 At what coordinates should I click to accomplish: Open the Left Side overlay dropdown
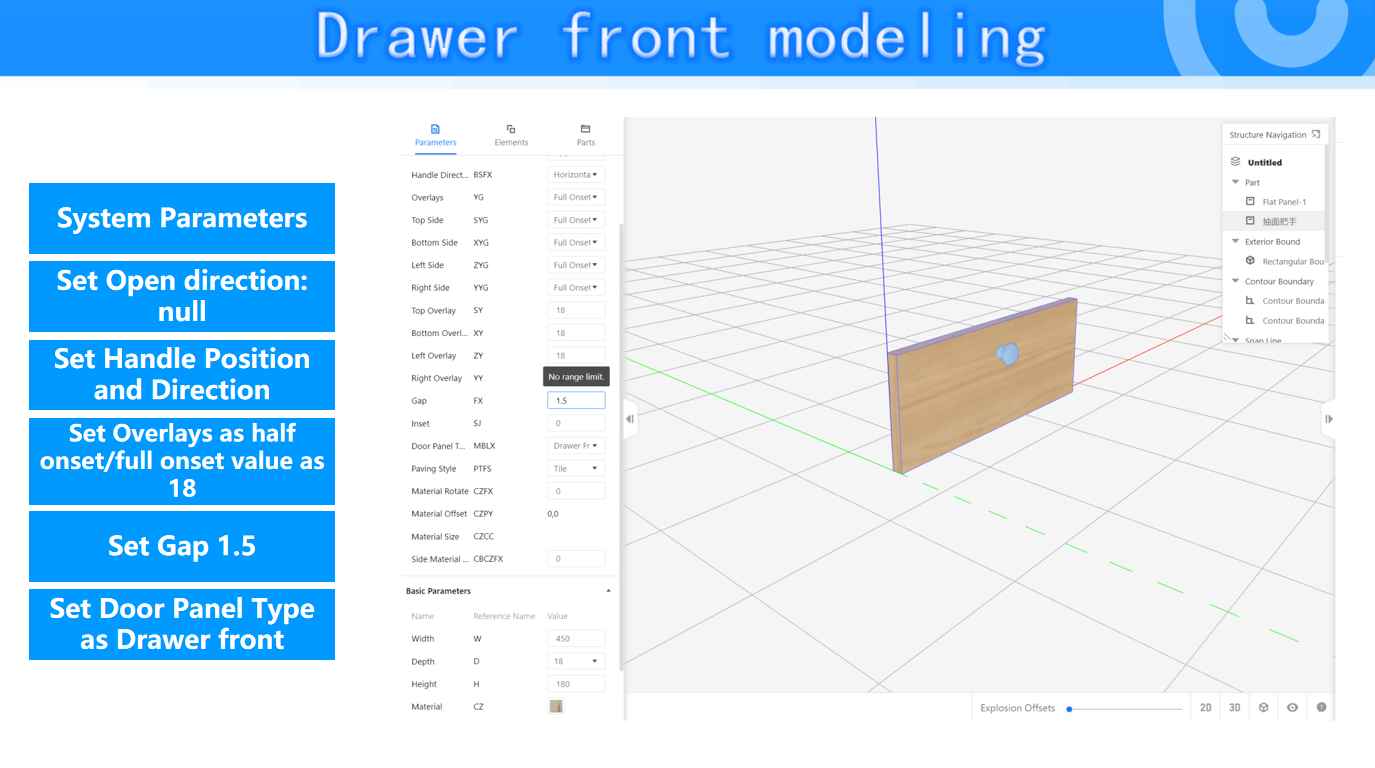click(x=576, y=265)
